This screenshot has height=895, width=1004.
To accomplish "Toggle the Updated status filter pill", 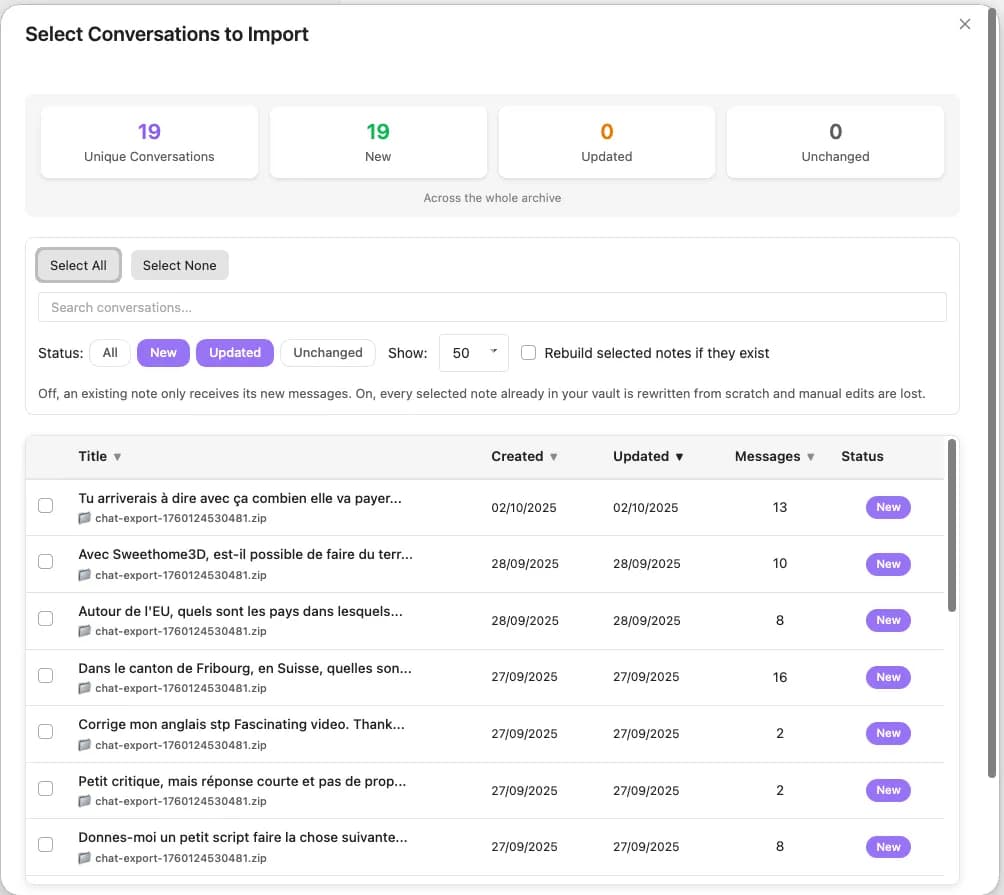I will click(x=235, y=353).
